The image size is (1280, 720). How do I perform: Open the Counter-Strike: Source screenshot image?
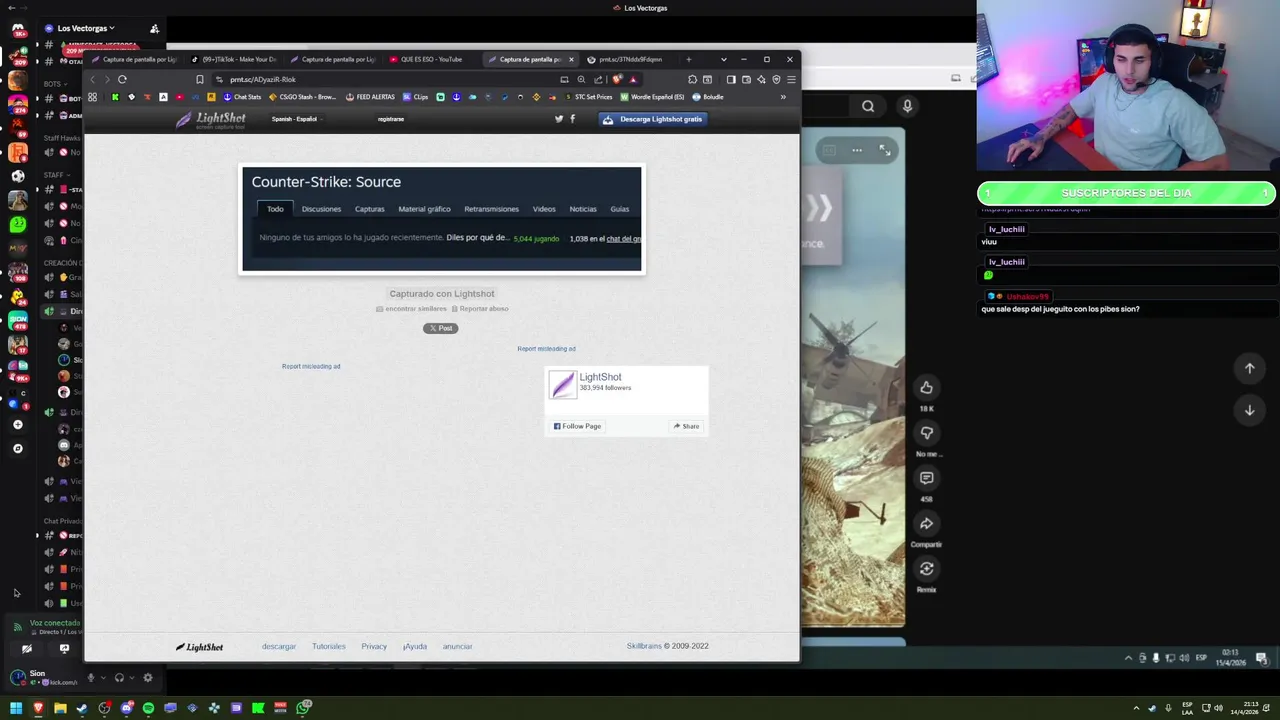click(x=442, y=219)
